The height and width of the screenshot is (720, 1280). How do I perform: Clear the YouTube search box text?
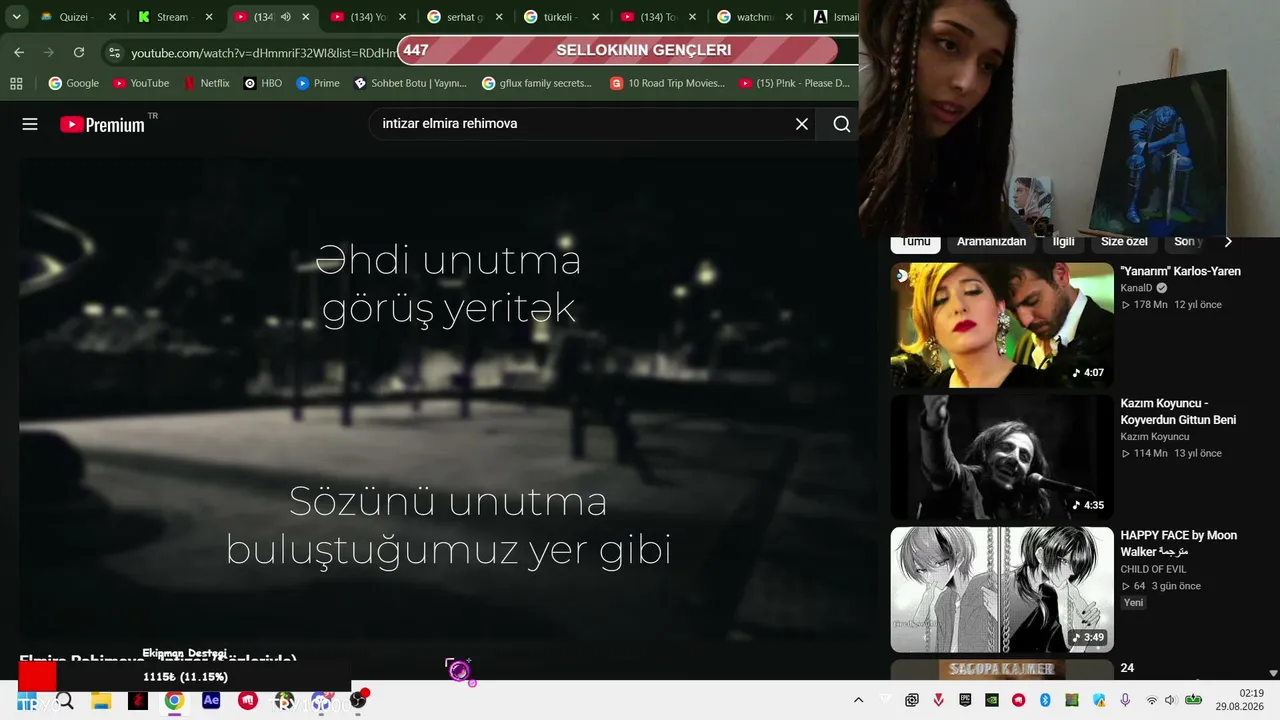click(802, 124)
